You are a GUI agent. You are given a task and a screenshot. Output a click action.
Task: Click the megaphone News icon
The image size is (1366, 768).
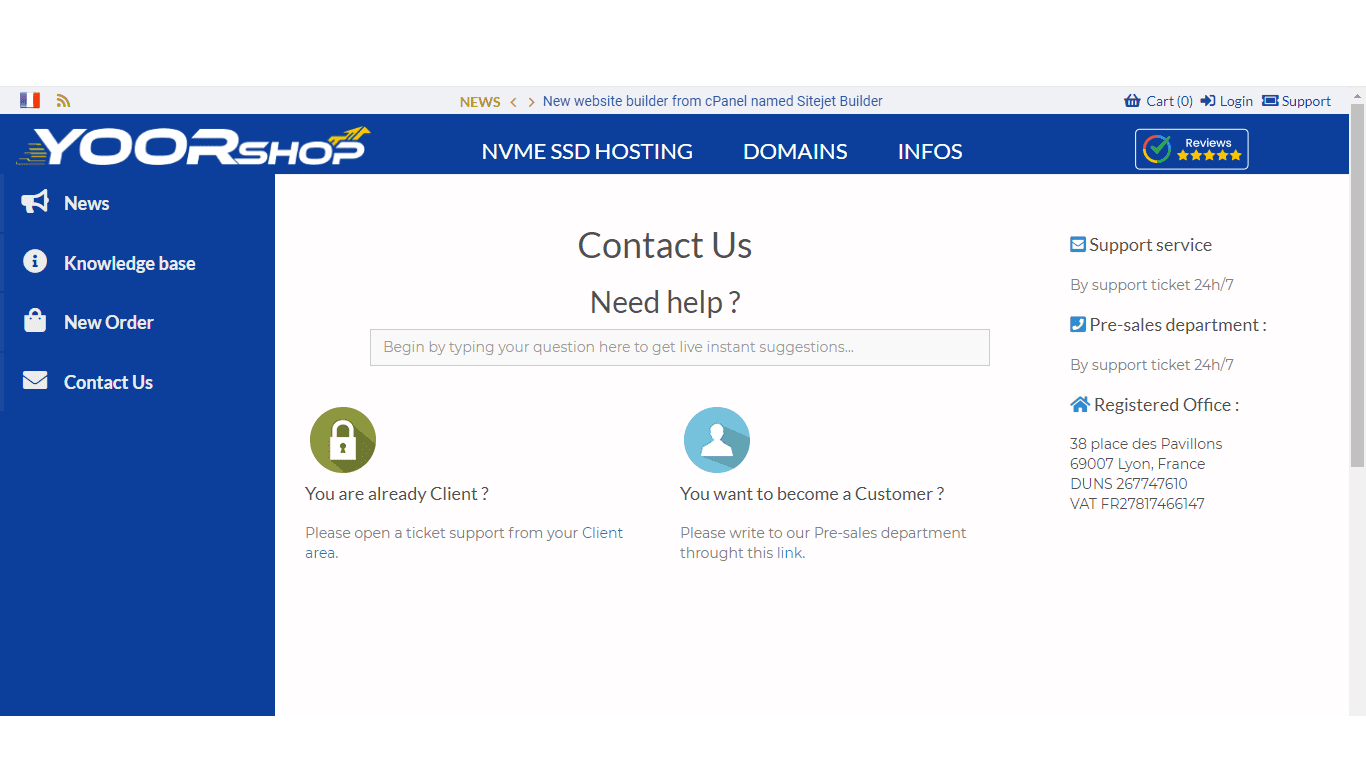tap(35, 202)
